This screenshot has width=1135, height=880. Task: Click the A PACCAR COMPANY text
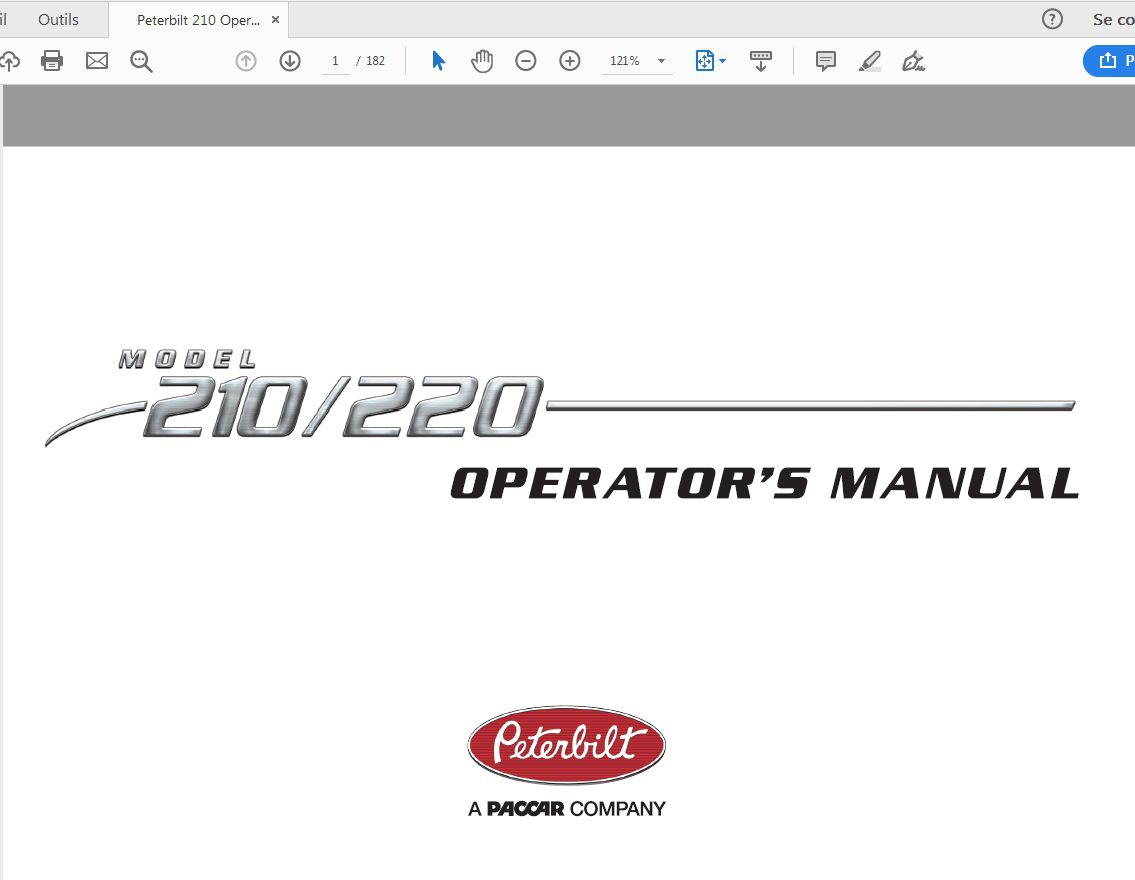click(x=567, y=808)
